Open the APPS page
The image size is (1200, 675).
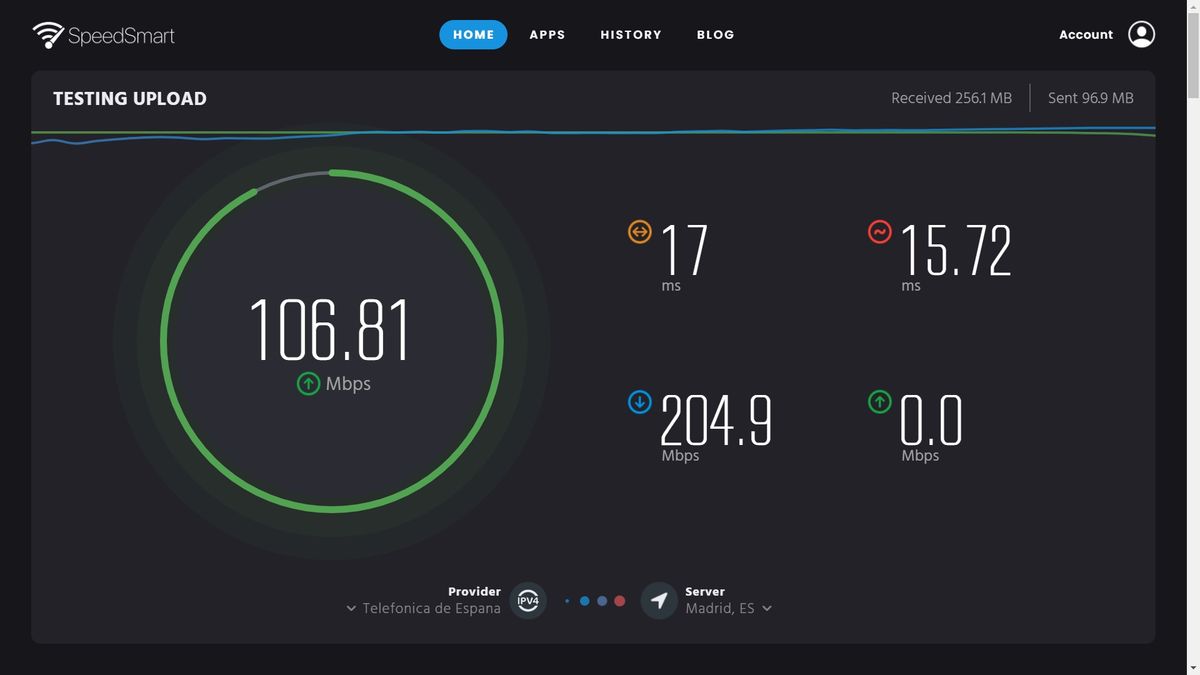pos(547,33)
